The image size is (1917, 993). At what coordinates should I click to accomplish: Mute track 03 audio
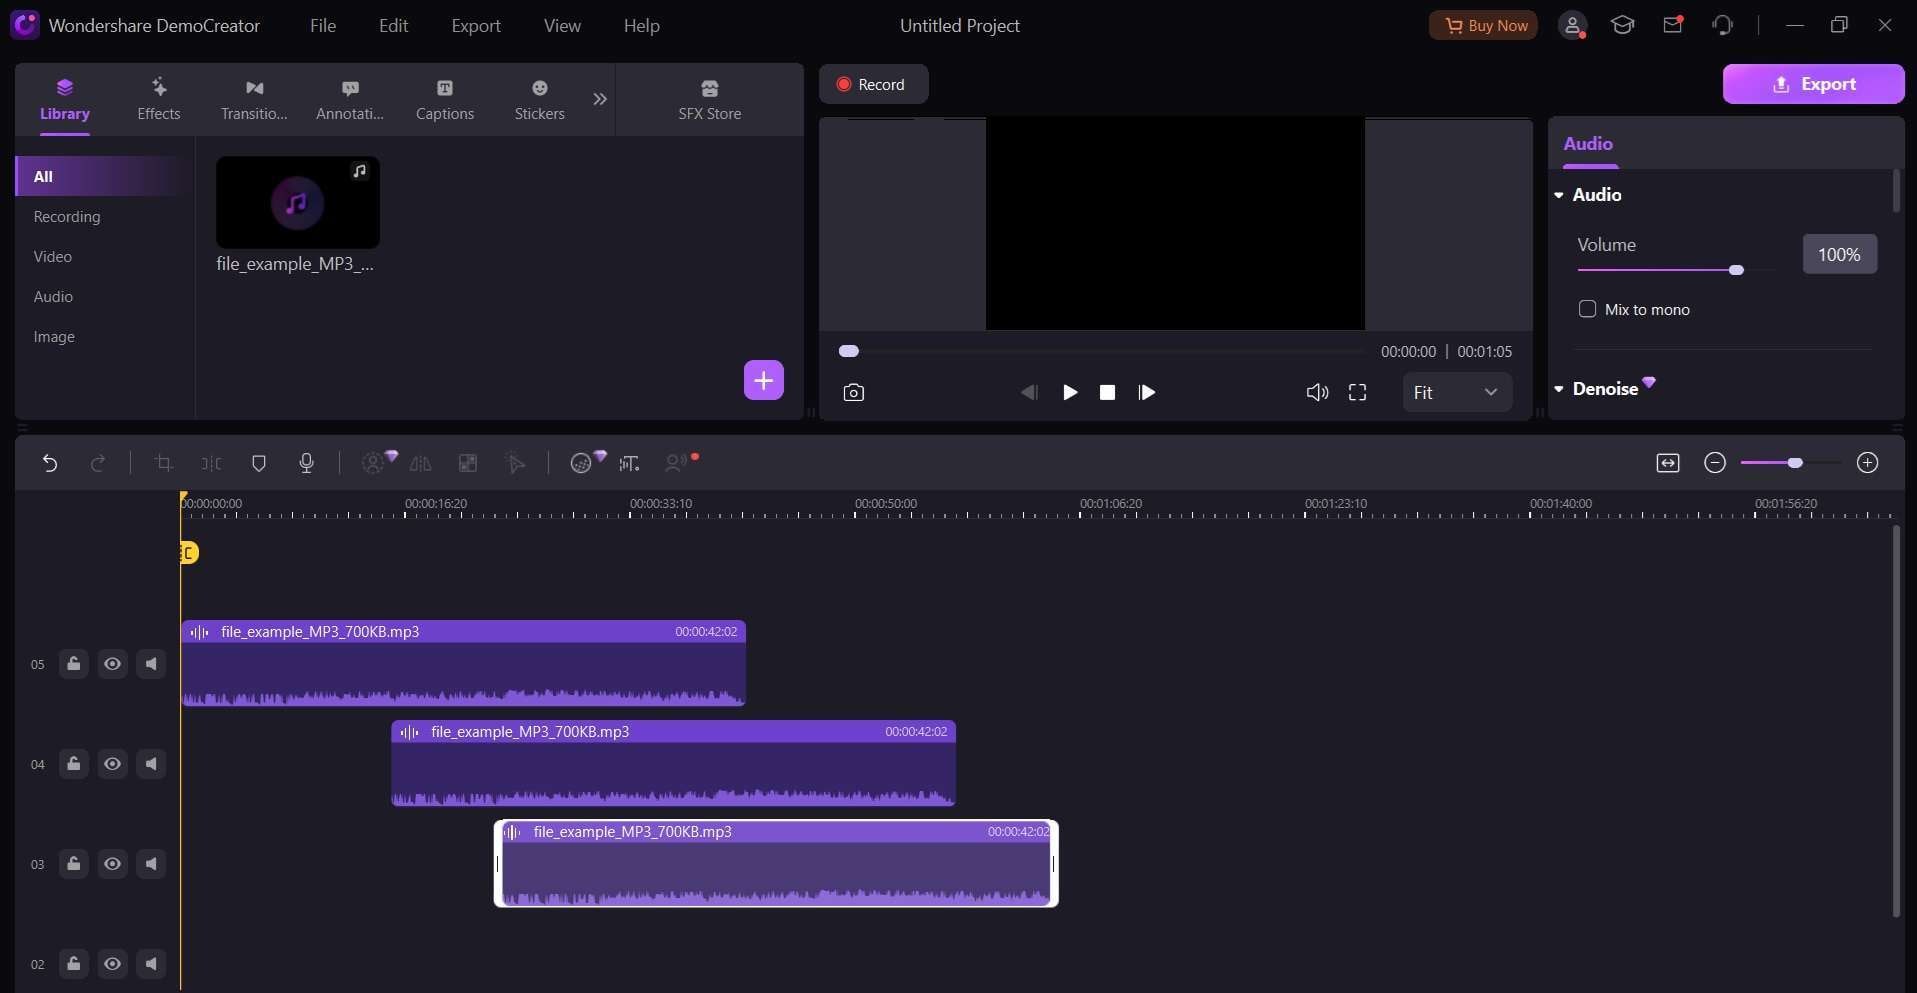pyautogui.click(x=151, y=864)
